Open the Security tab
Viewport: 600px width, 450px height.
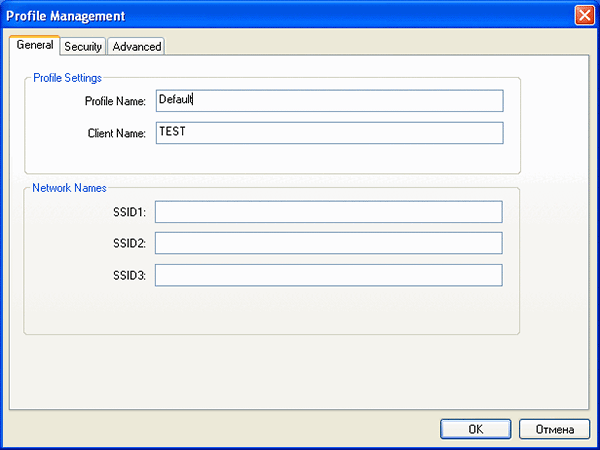[83, 47]
